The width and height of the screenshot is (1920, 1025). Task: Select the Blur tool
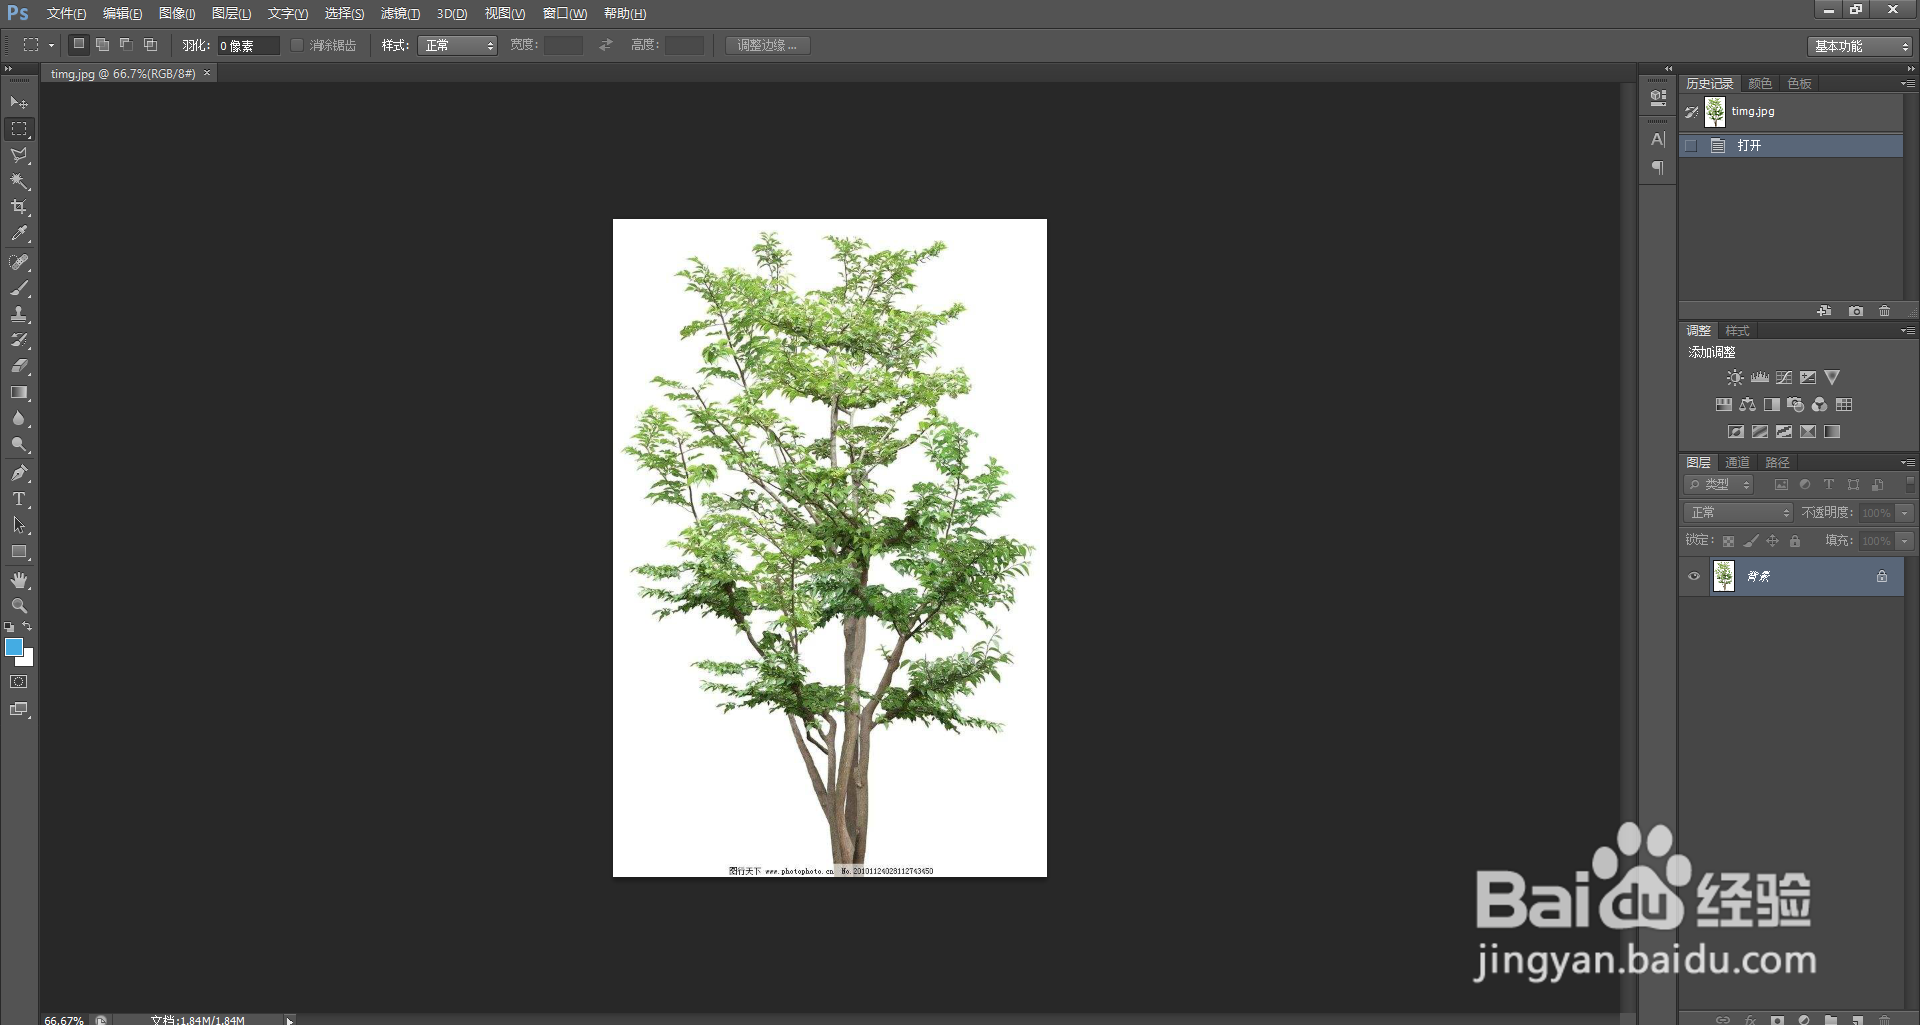click(19, 419)
